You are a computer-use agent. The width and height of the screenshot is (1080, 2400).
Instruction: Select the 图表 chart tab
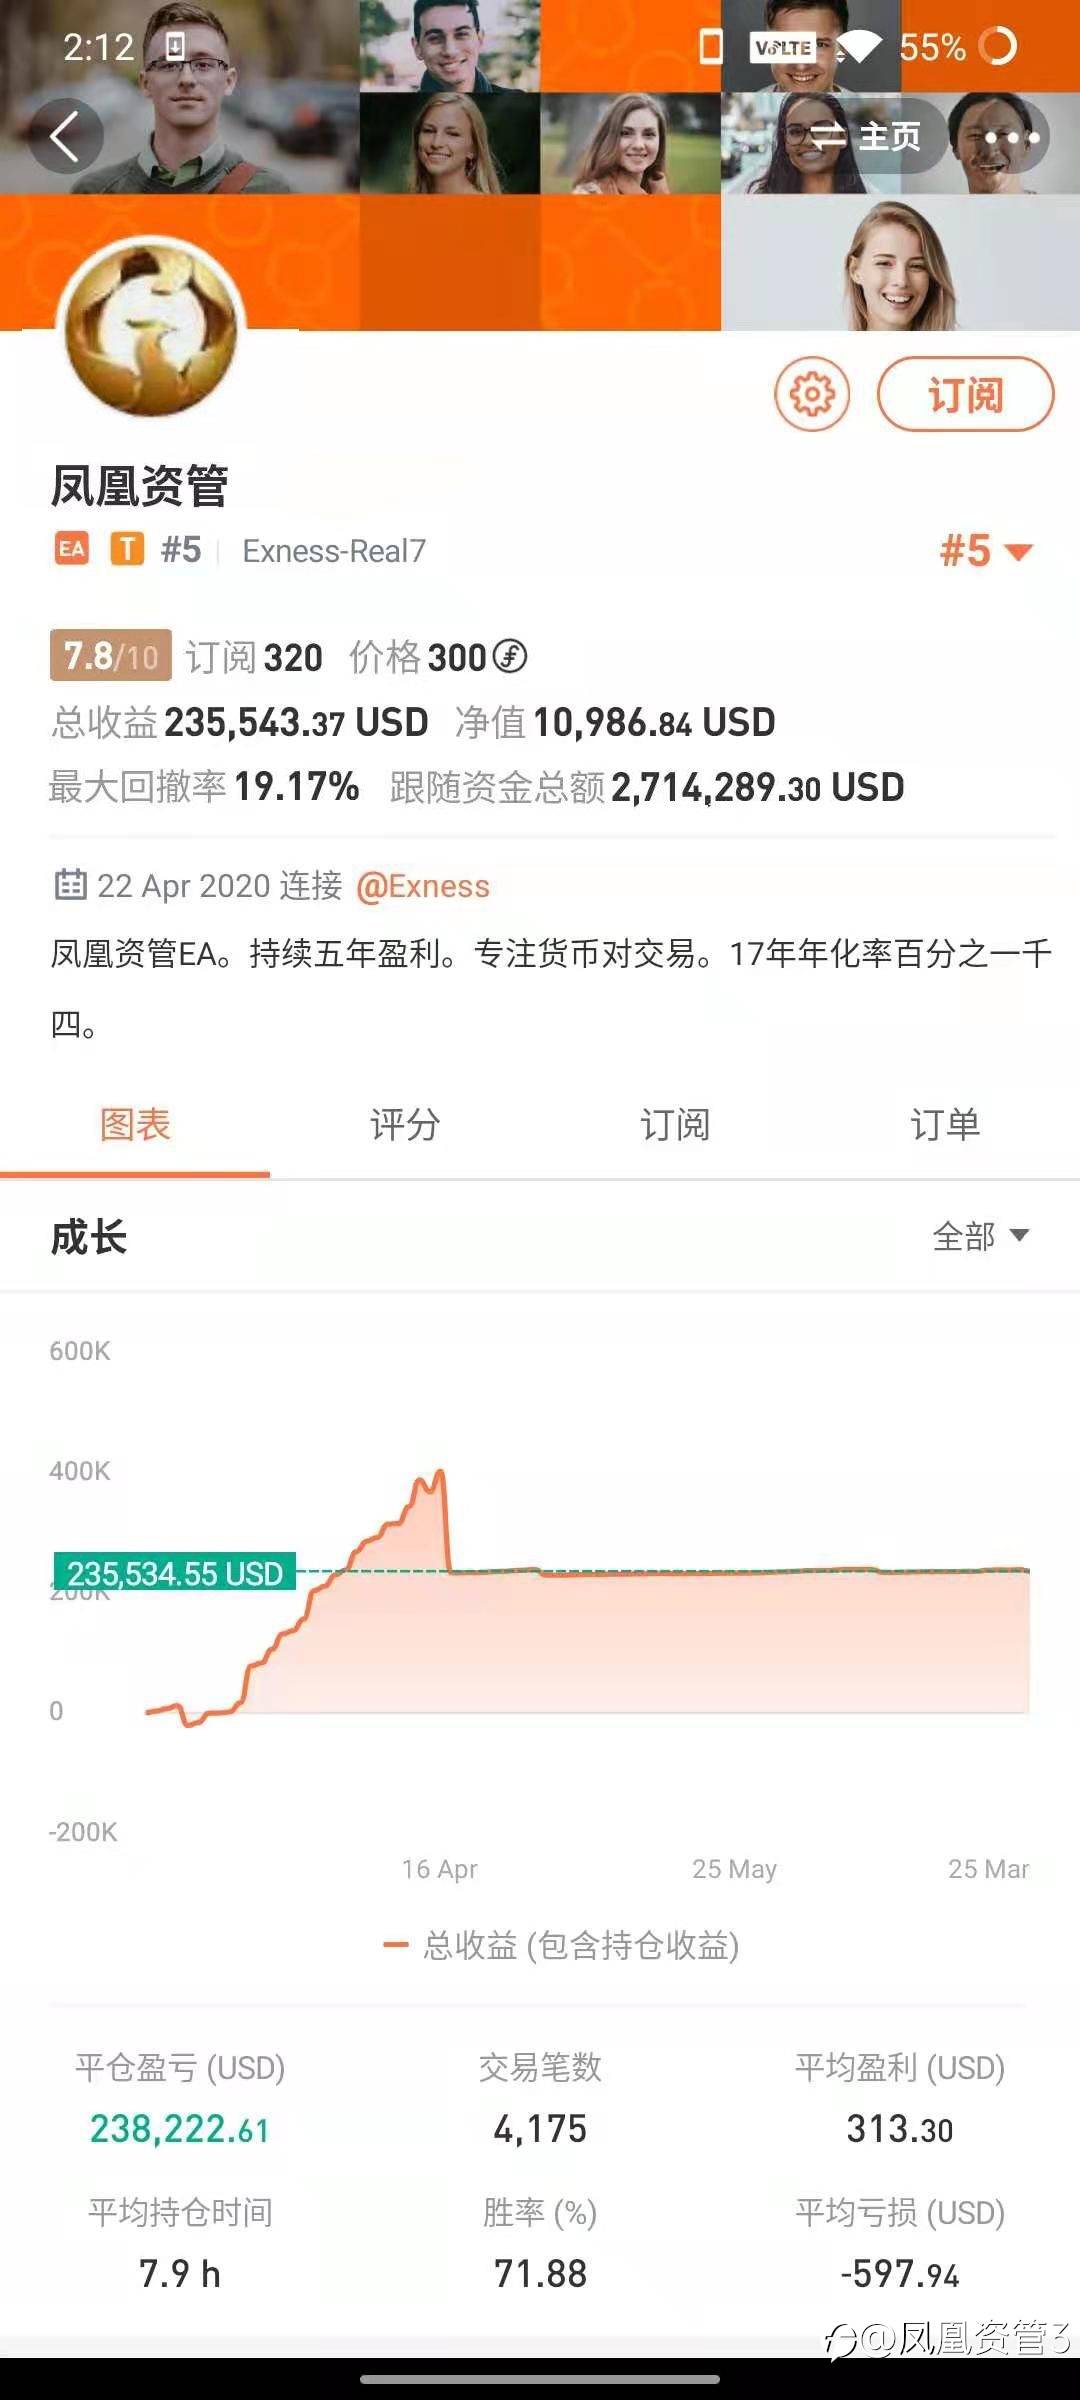coord(135,1125)
